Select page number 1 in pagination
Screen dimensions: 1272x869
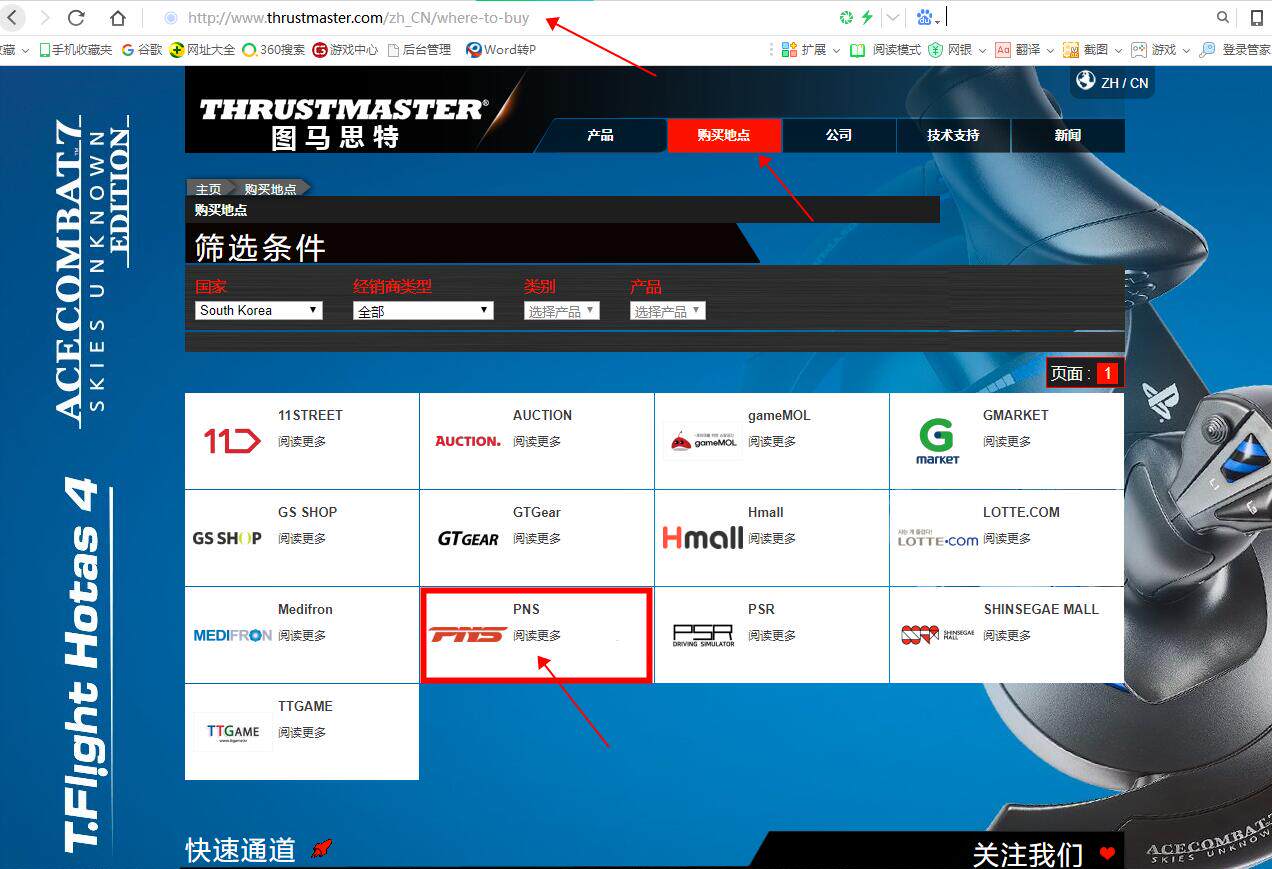coord(1107,373)
